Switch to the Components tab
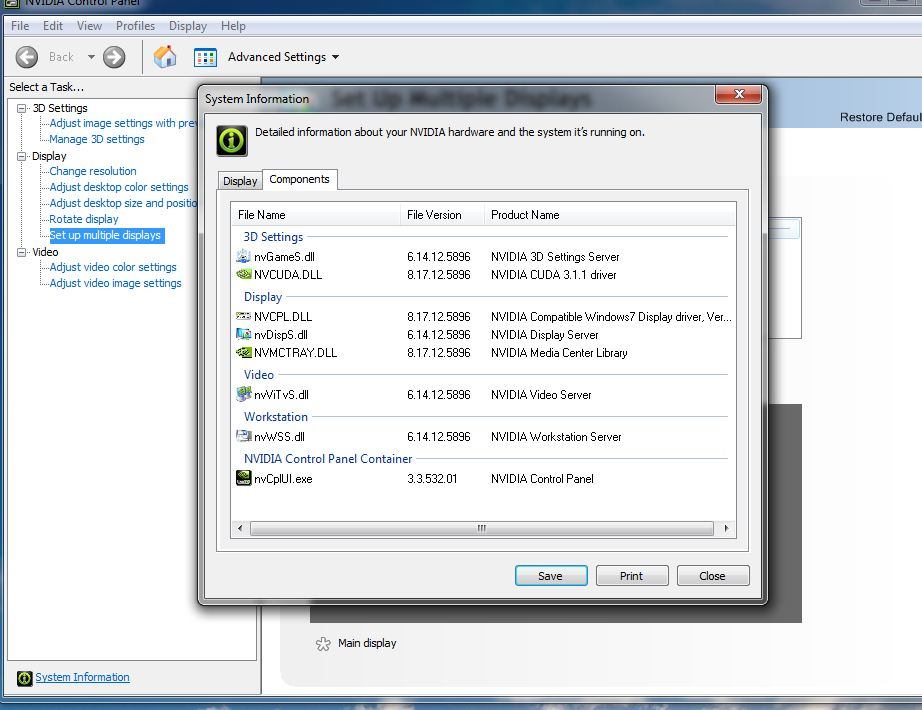This screenshot has height=710, width=922. (299, 179)
